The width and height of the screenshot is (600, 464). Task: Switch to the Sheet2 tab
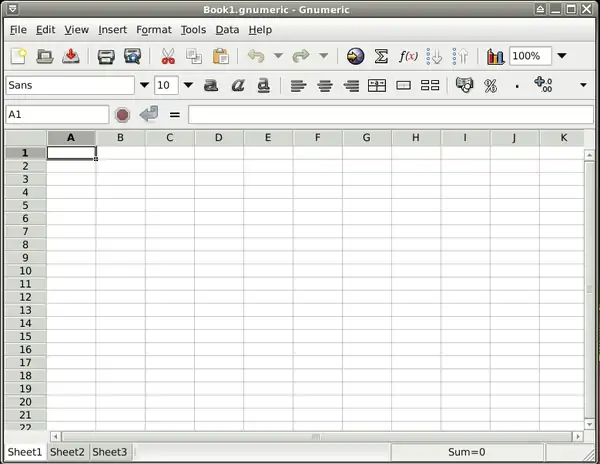click(x=68, y=452)
